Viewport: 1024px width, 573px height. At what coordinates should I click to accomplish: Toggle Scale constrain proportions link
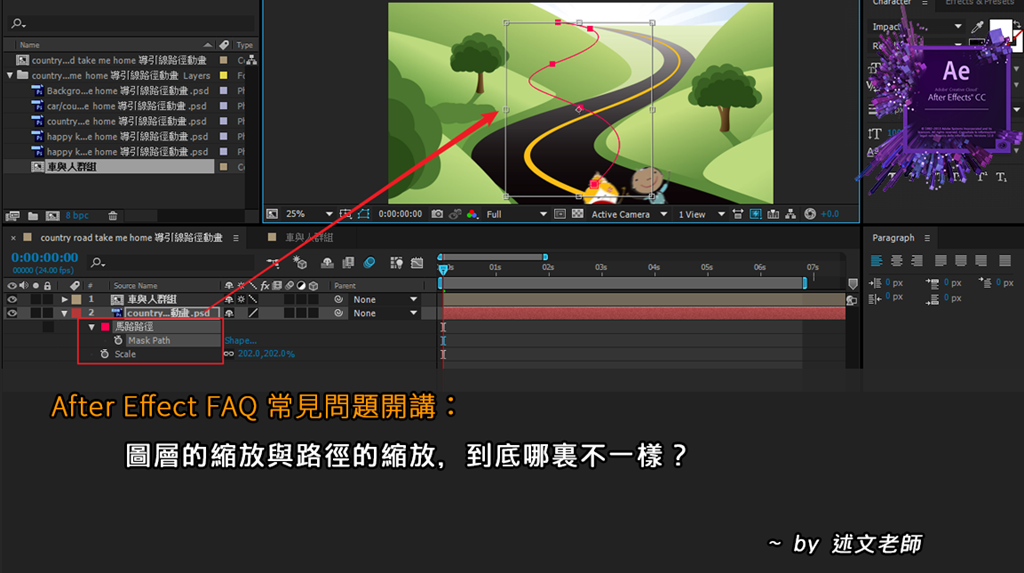pyautogui.click(x=229, y=353)
